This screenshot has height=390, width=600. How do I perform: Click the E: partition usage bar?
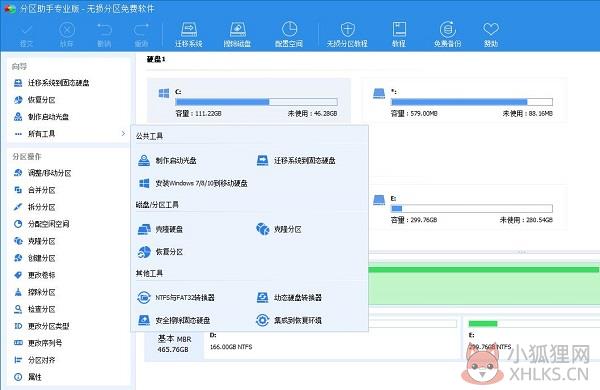(x=472, y=209)
